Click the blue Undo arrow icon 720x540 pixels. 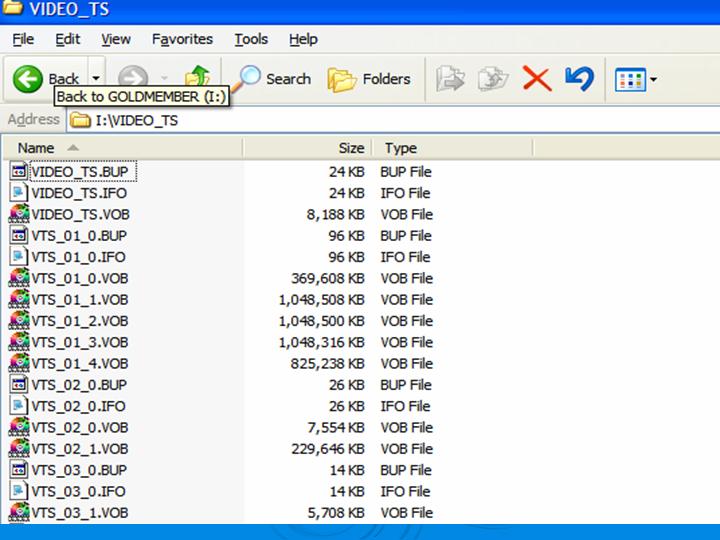coord(579,79)
